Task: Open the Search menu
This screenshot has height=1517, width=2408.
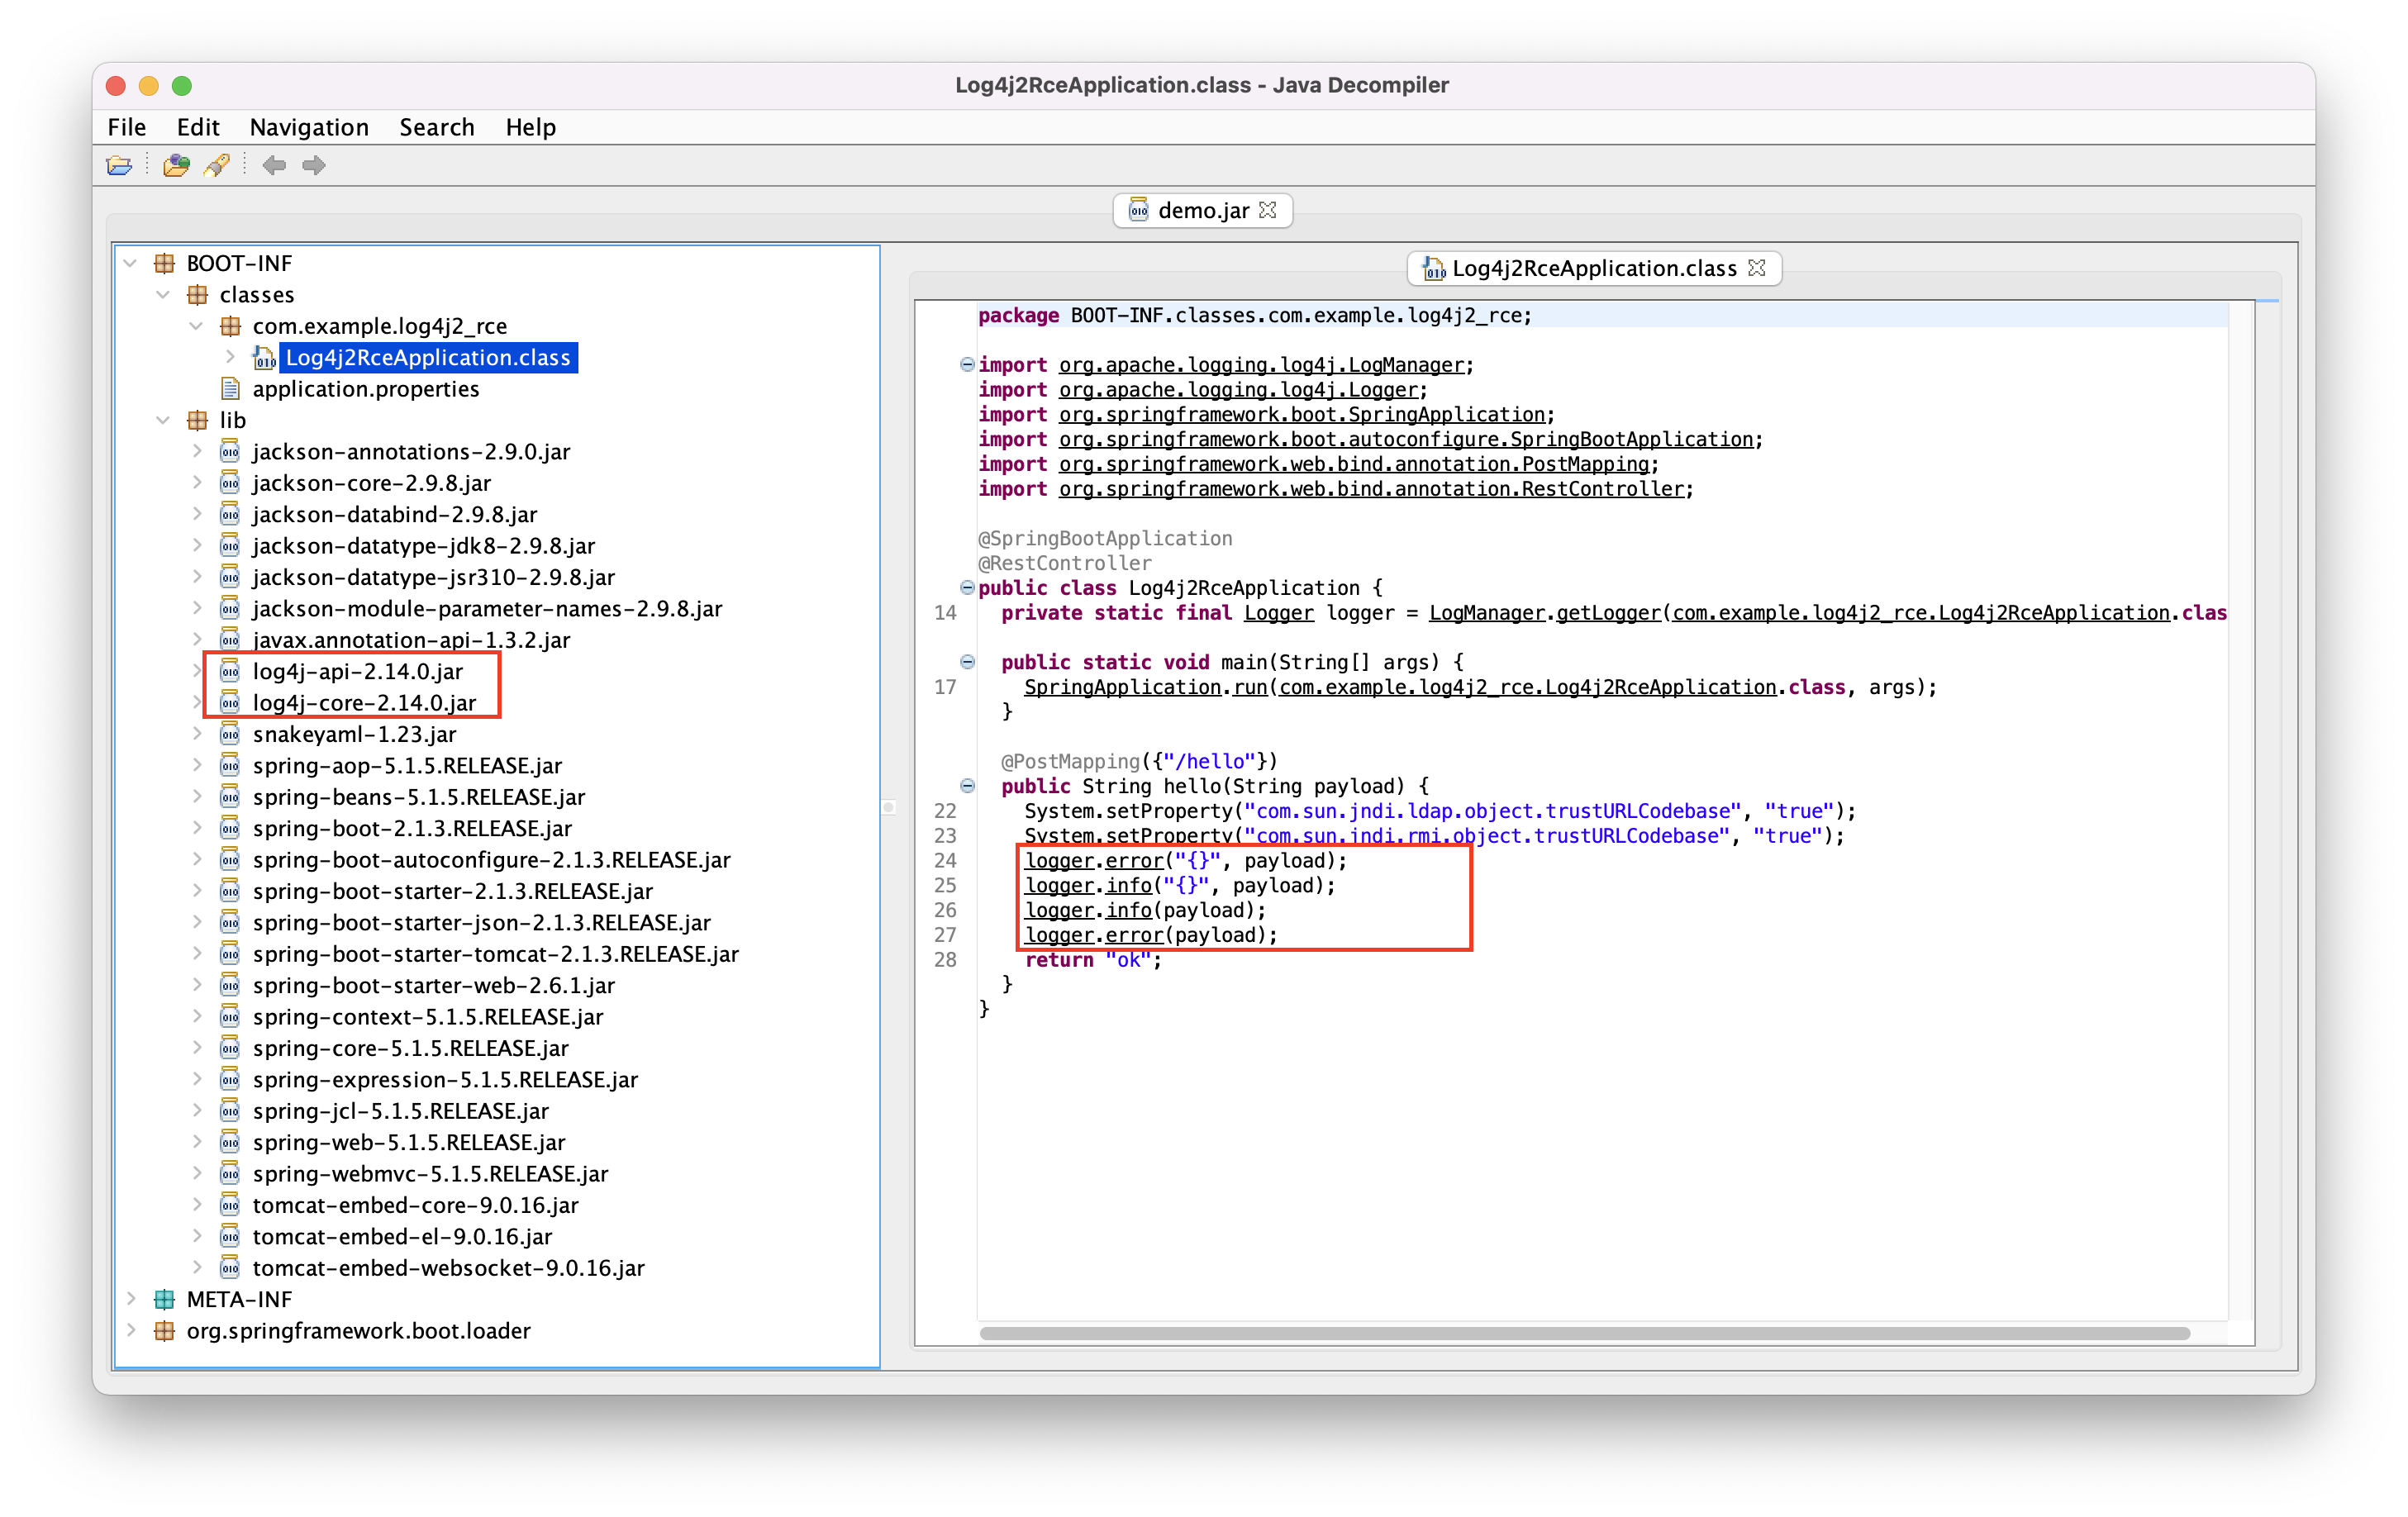Action: (437, 127)
